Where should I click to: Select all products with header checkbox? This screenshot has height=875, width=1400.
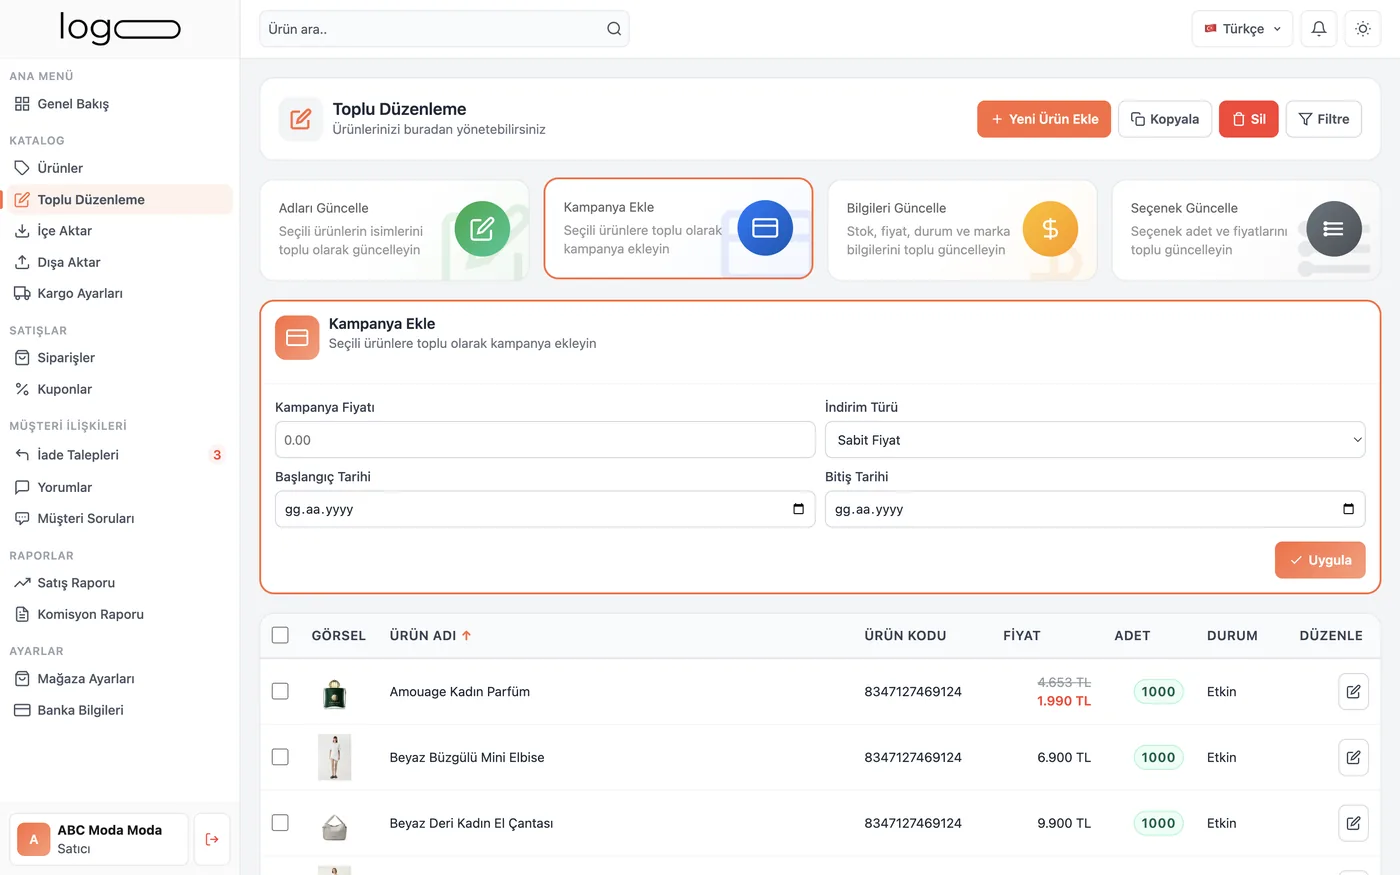pos(280,635)
